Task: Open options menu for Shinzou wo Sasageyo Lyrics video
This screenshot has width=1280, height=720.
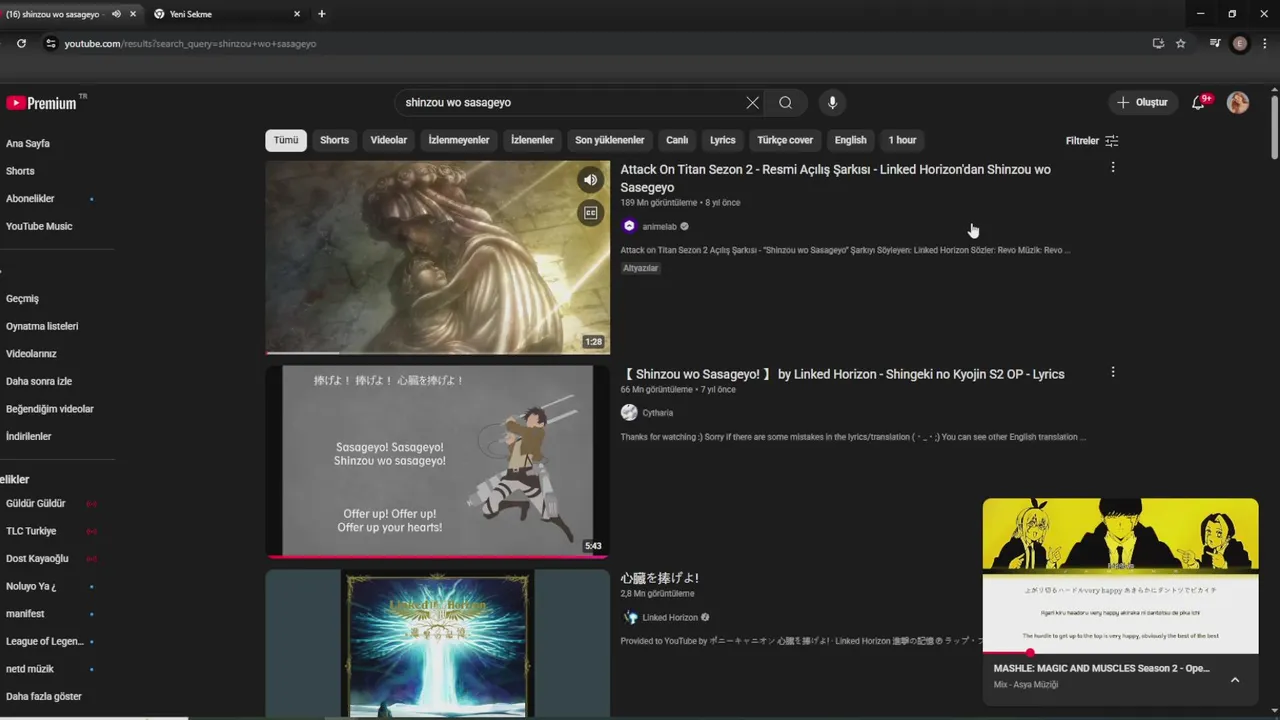Action: 1113,372
